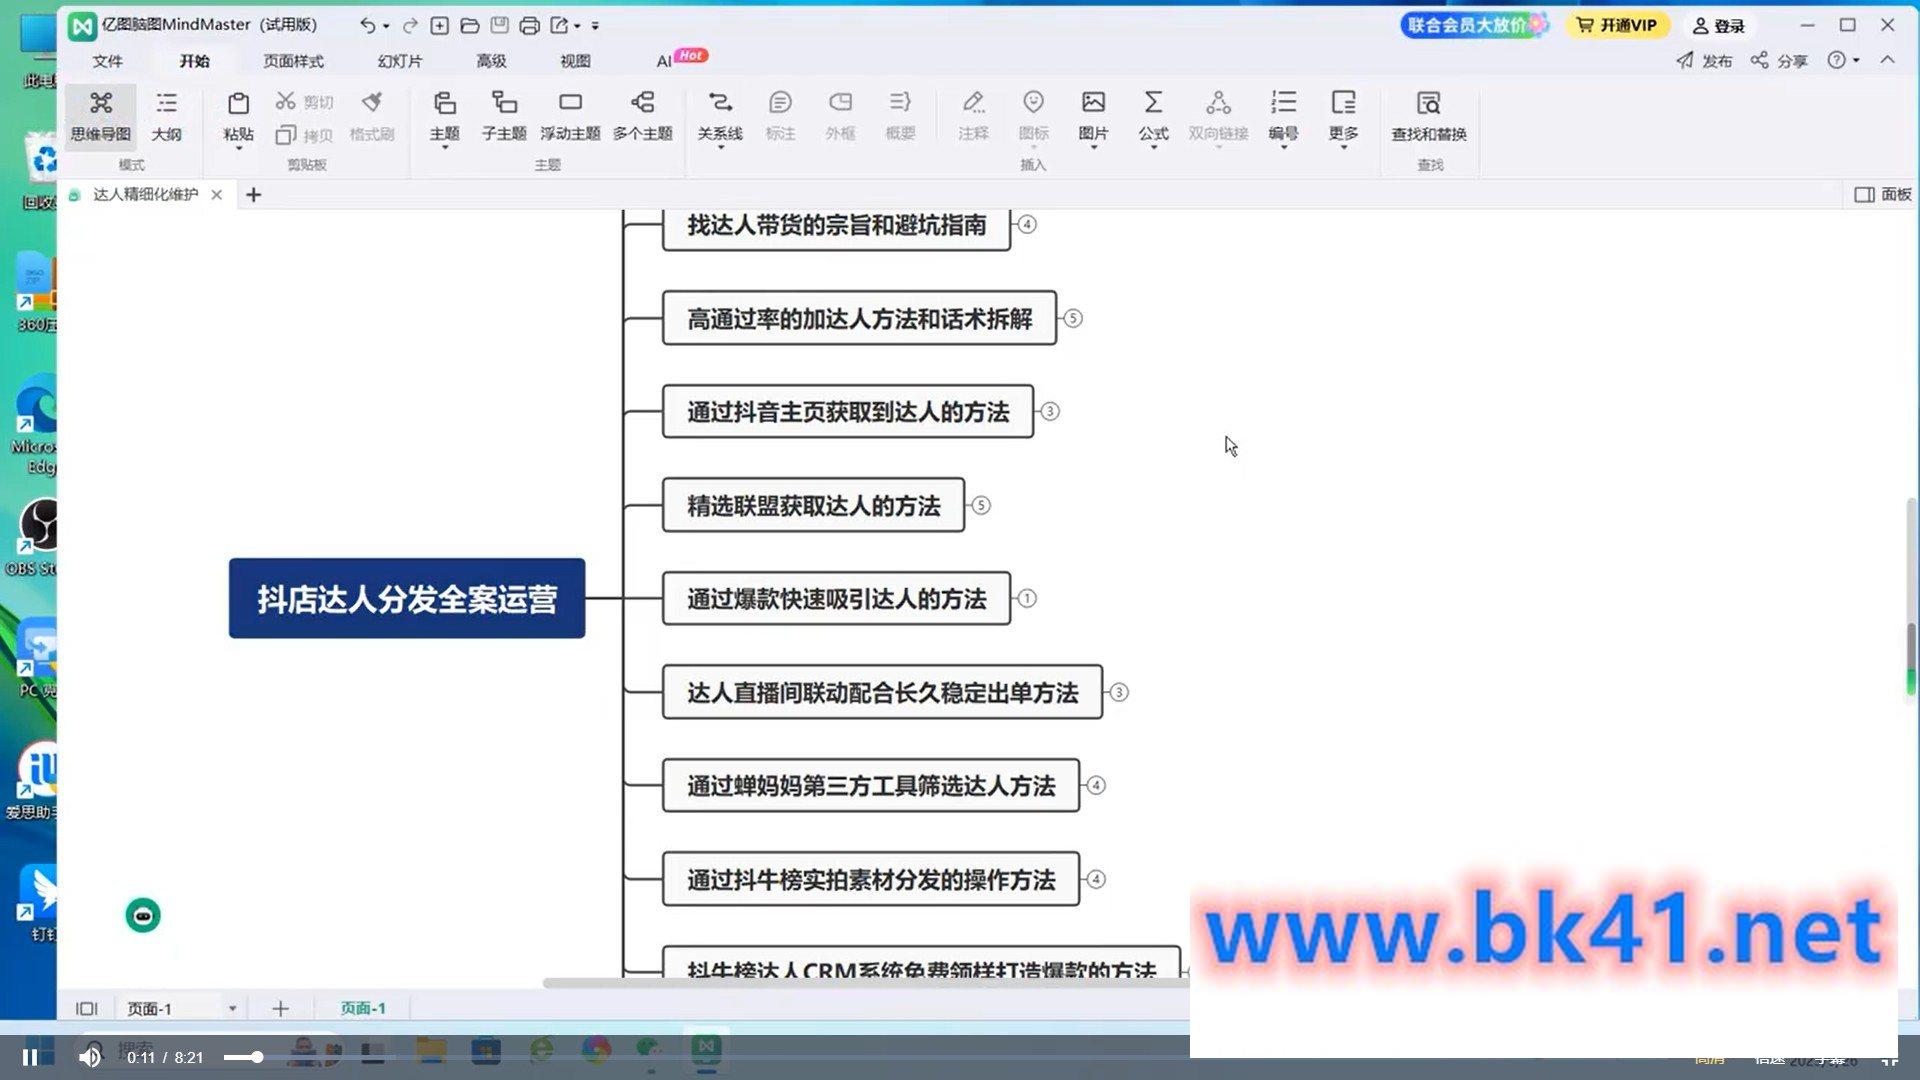Click the copy (拷贝) icon
Screen dimensions: 1920x1080
(x=286, y=135)
